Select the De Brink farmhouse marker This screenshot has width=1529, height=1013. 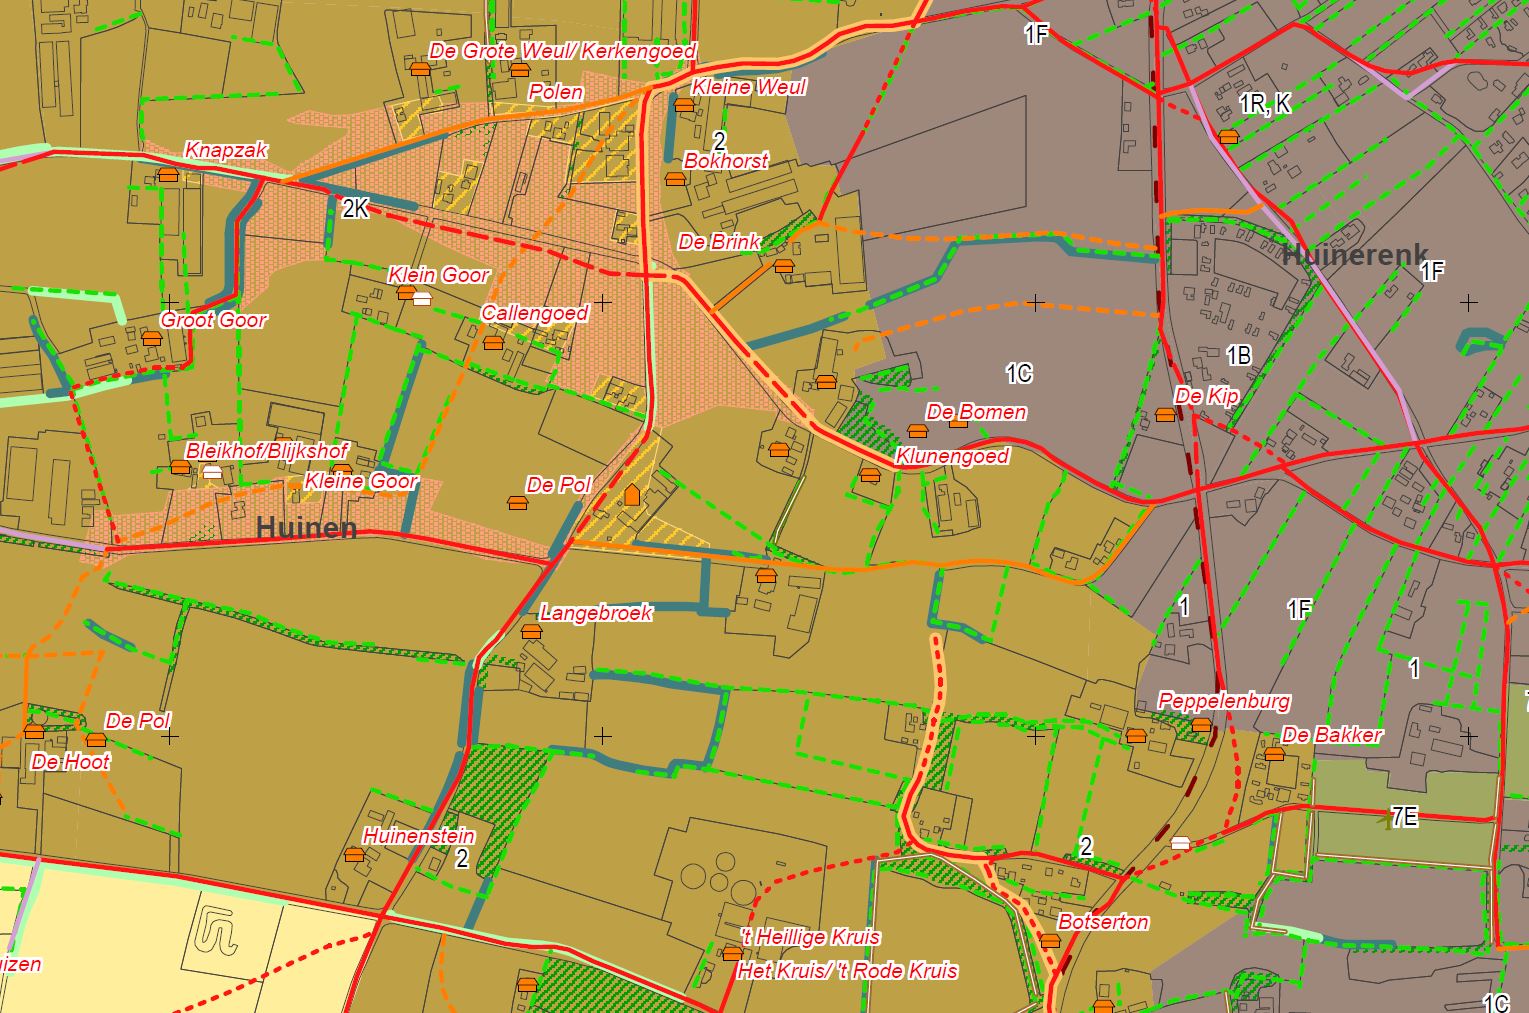point(784,266)
